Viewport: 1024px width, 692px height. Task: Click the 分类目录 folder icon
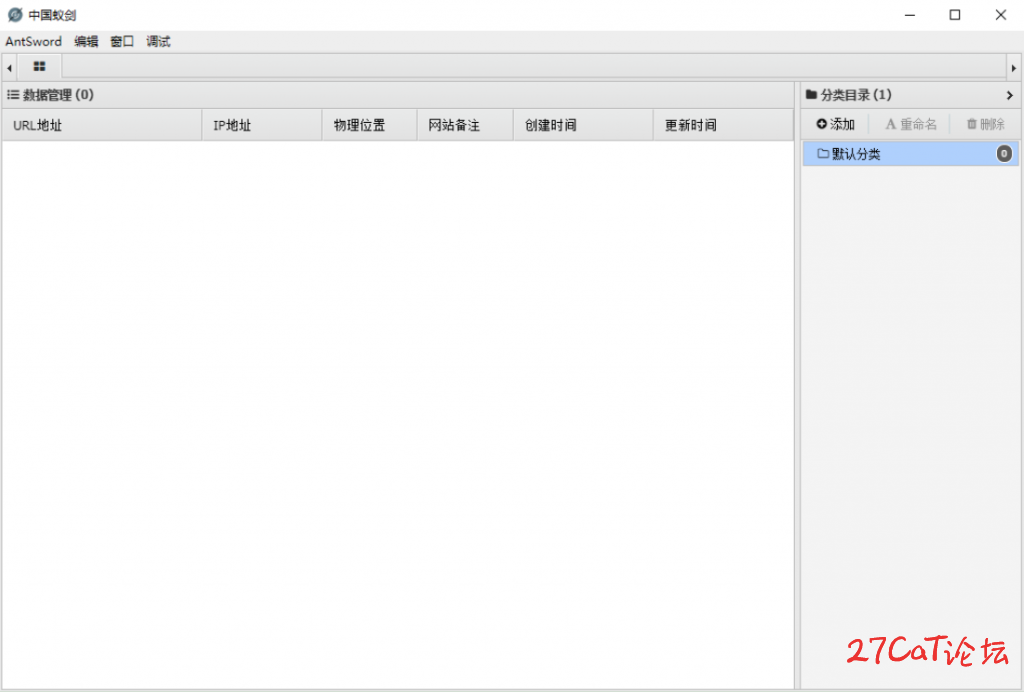[x=811, y=95]
